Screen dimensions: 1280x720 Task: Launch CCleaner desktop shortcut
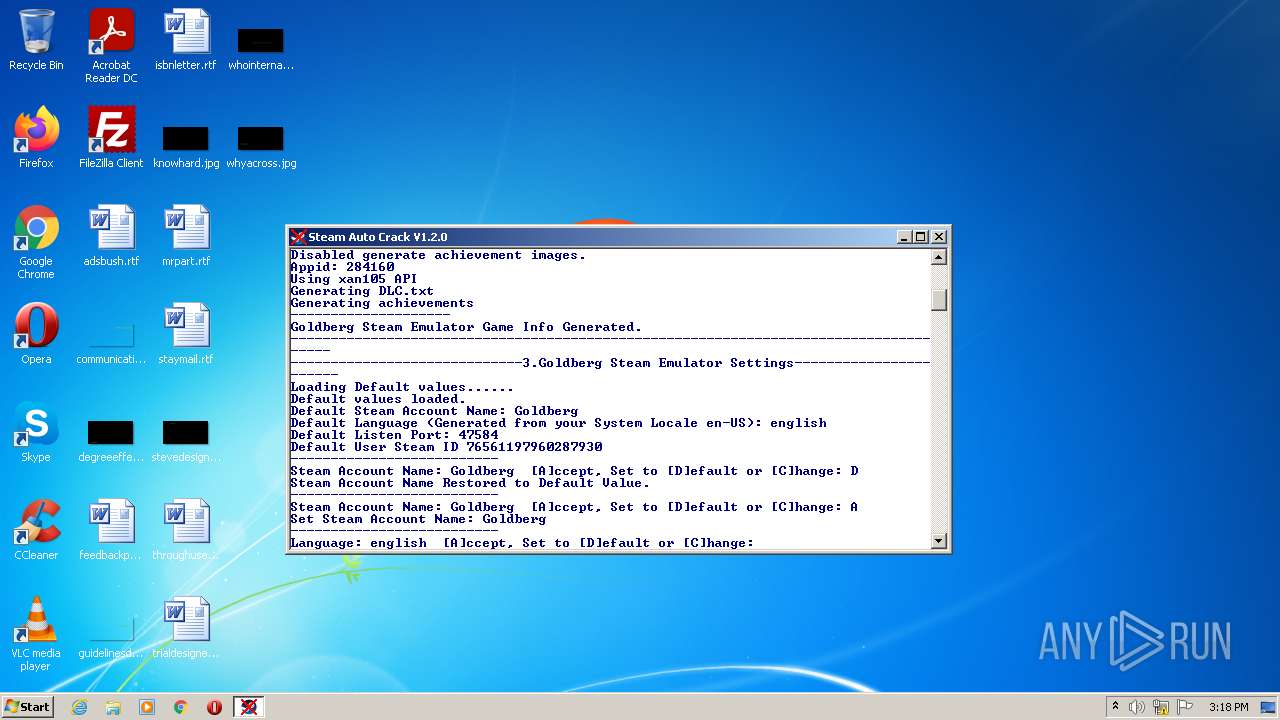[x=36, y=529]
